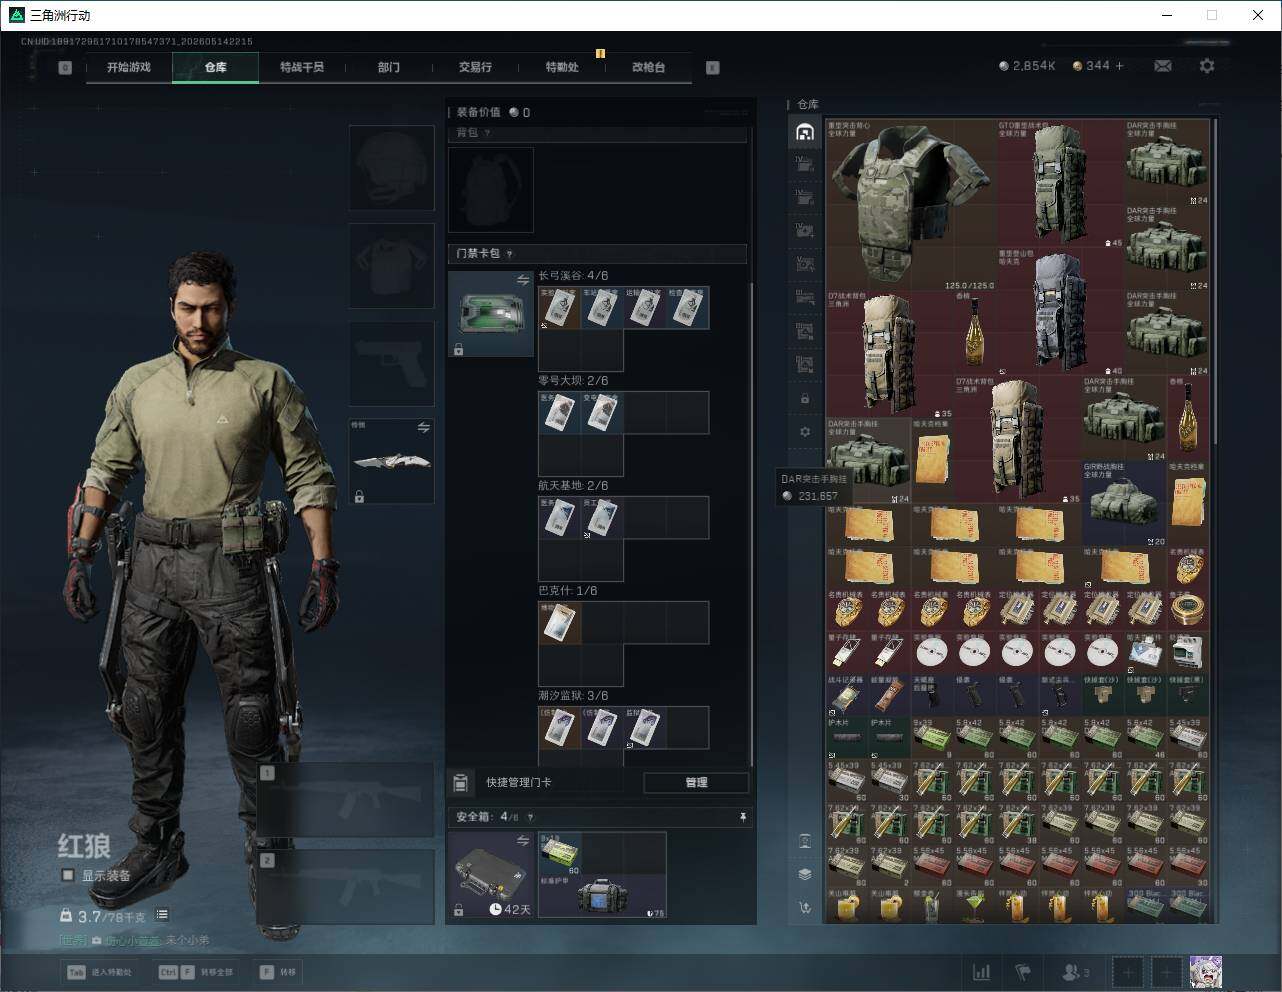Click the player avatar thumbnail in bottom bar
The height and width of the screenshot is (992, 1282).
(1205, 972)
